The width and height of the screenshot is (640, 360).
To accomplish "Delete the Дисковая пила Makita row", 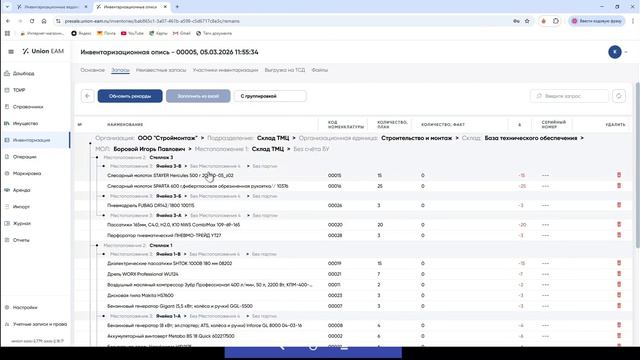I will pos(619,295).
